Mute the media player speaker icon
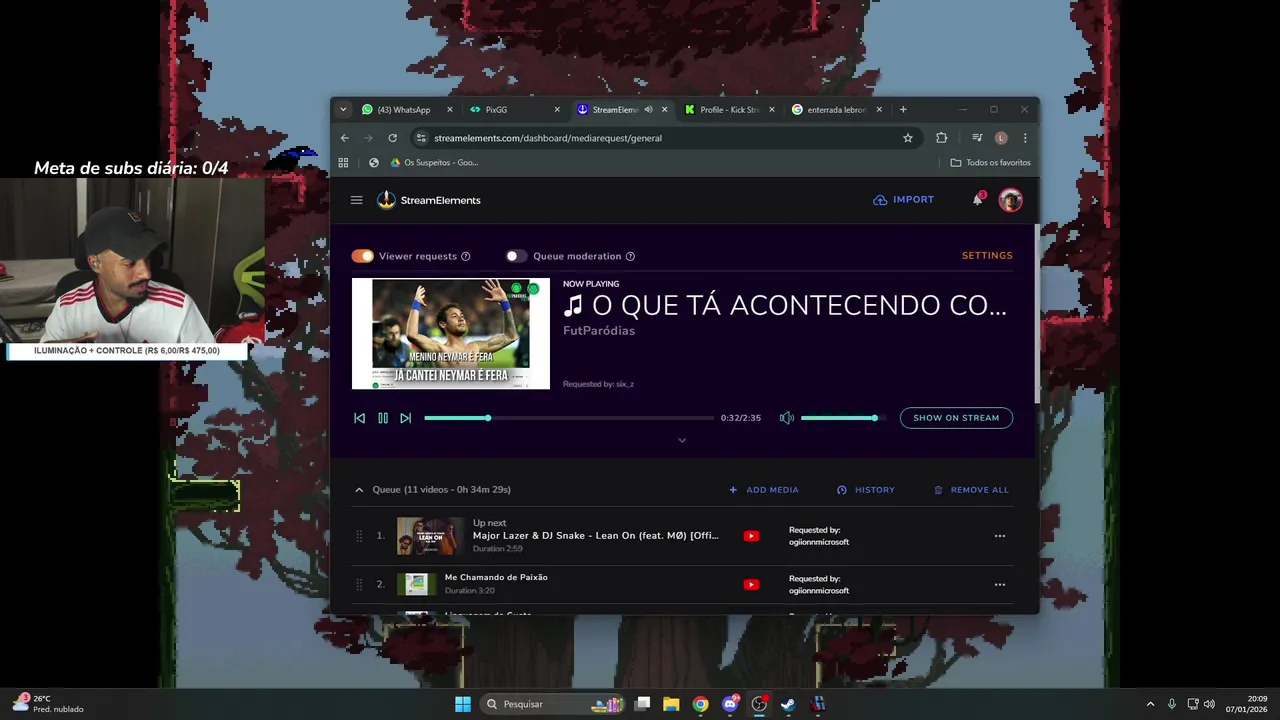This screenshot has width=1280, height=720. pos(787,418)
